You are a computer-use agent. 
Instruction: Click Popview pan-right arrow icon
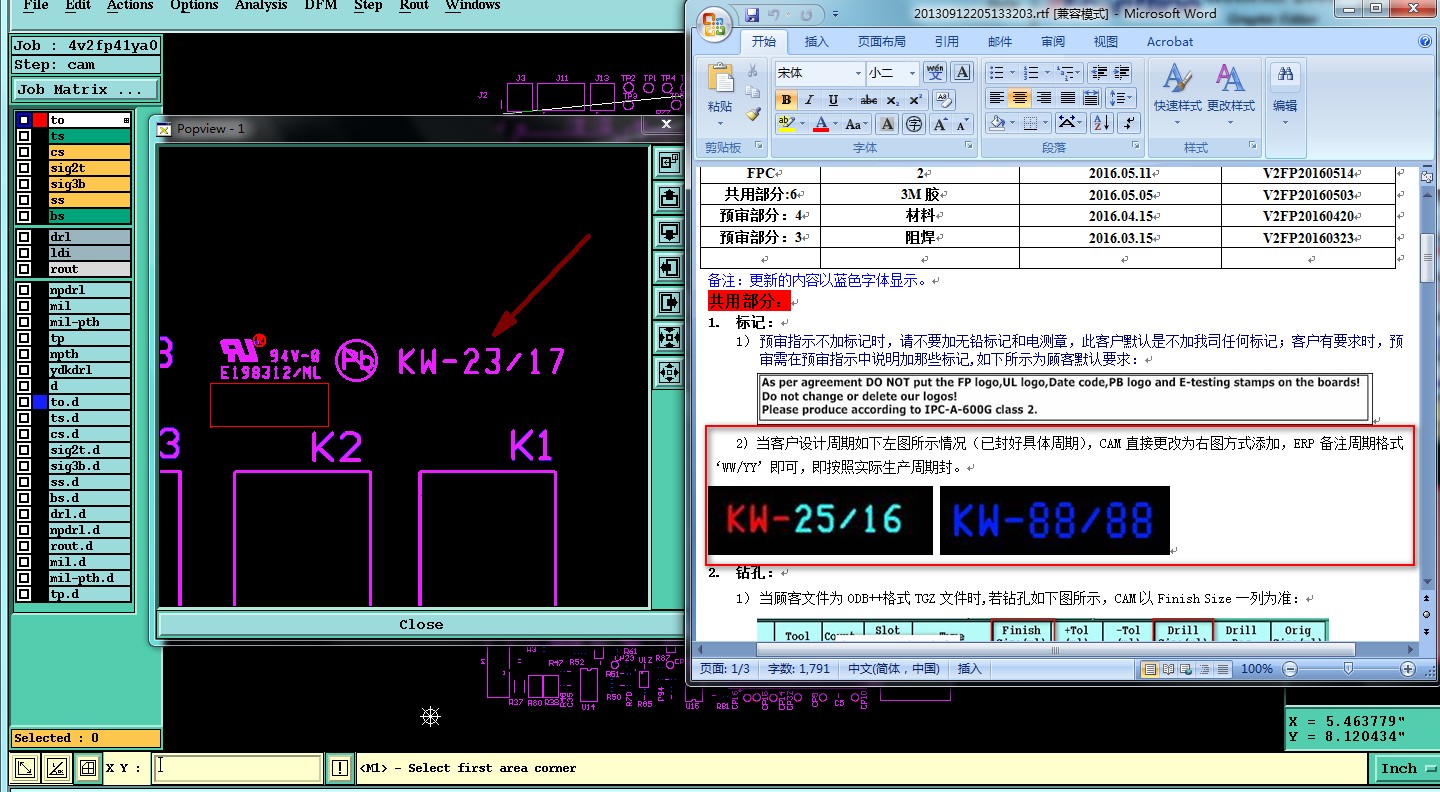[x=669, y=302]
